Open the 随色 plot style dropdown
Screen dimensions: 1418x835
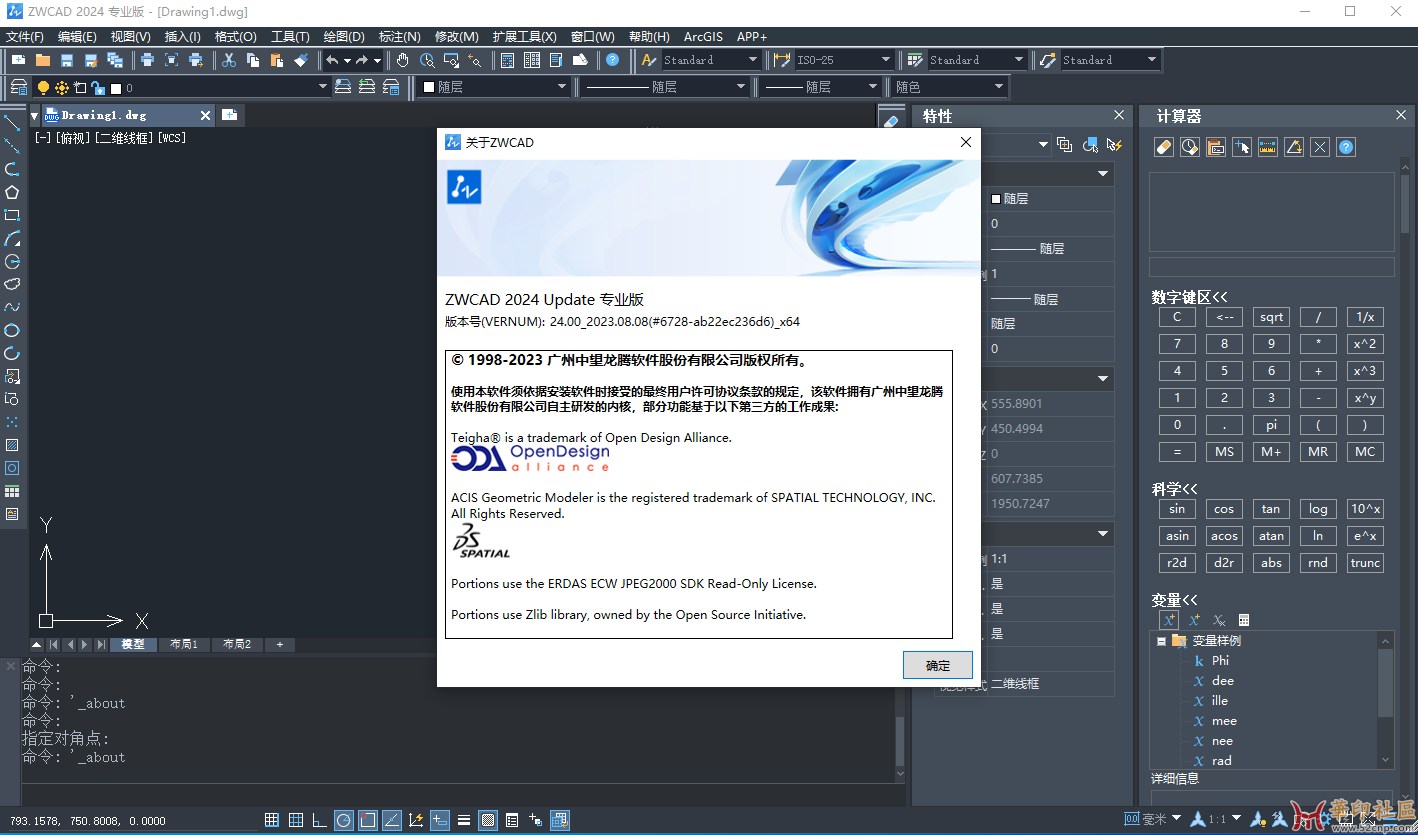949,87
